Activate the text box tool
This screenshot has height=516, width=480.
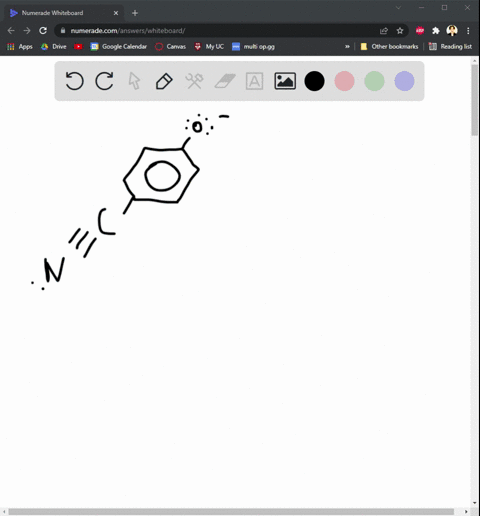[254, 81]
